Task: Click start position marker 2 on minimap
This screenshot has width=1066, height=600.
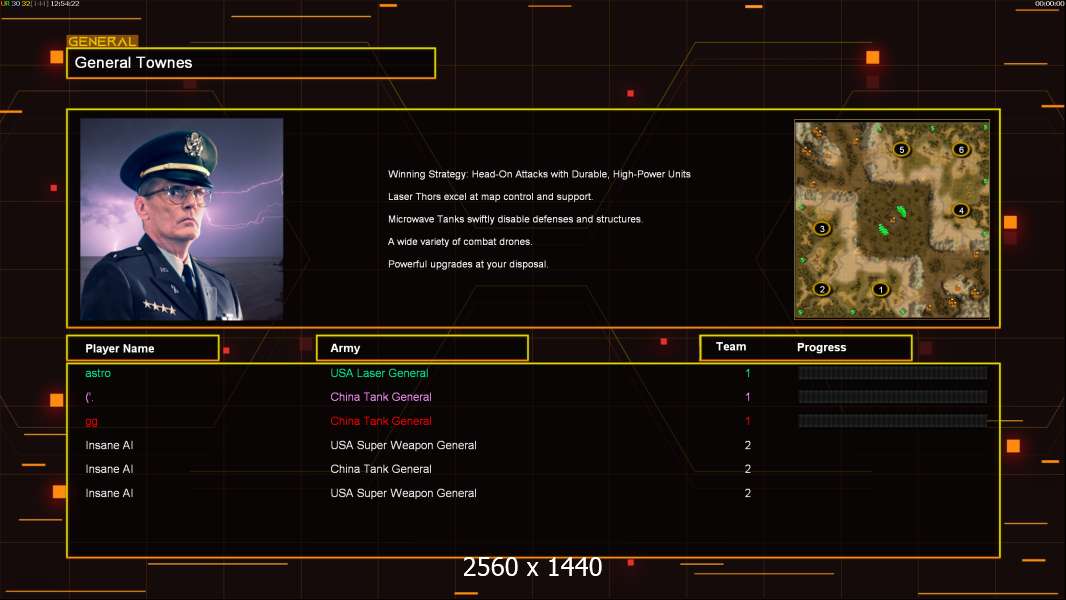Action: (x=822, y=289)
